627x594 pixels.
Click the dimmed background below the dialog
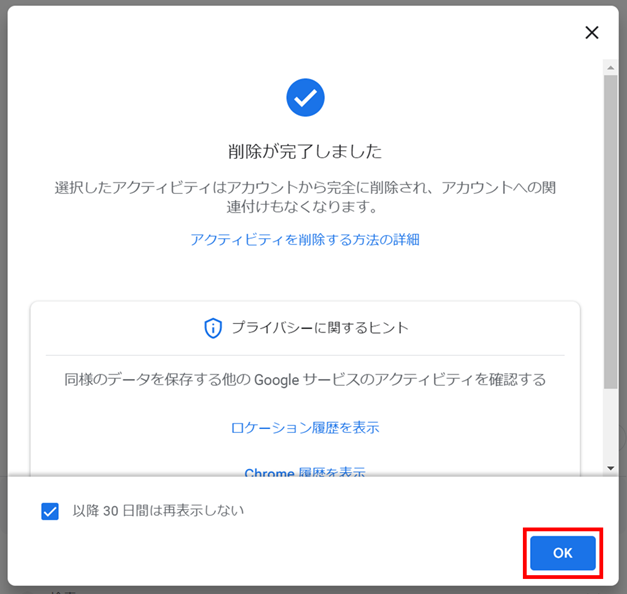coord(300,589)
